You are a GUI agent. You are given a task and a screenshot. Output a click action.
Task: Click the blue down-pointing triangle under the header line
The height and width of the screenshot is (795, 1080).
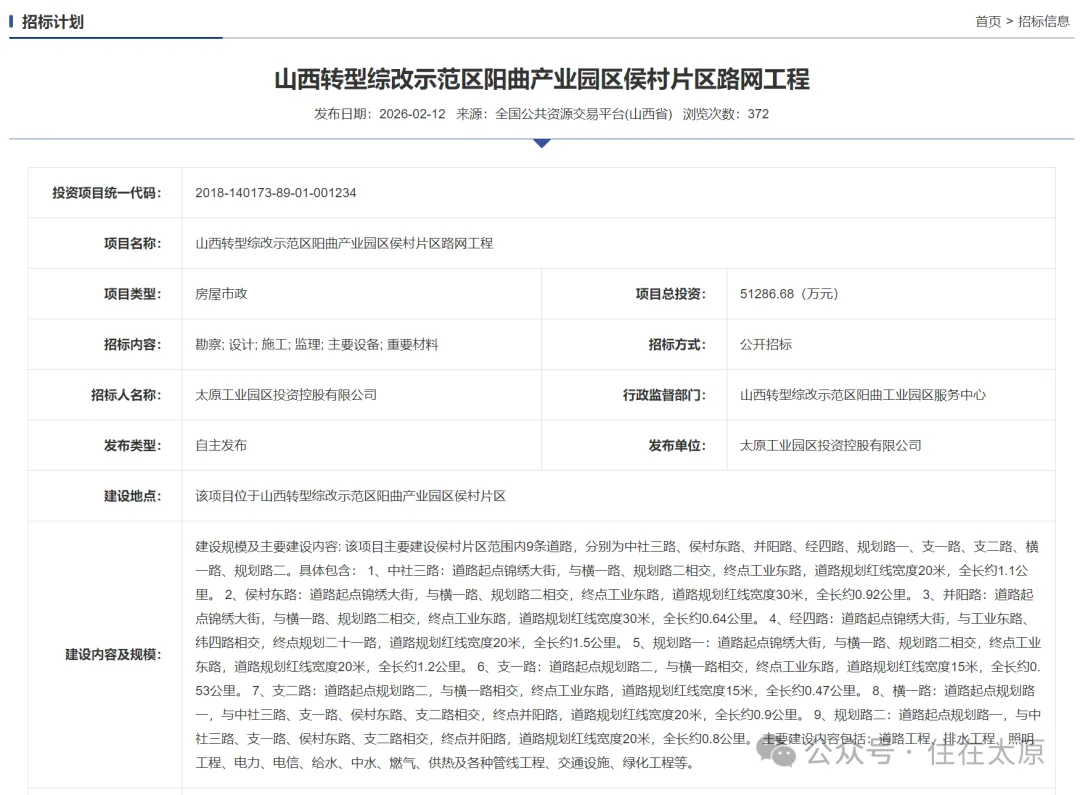[542, 143]
